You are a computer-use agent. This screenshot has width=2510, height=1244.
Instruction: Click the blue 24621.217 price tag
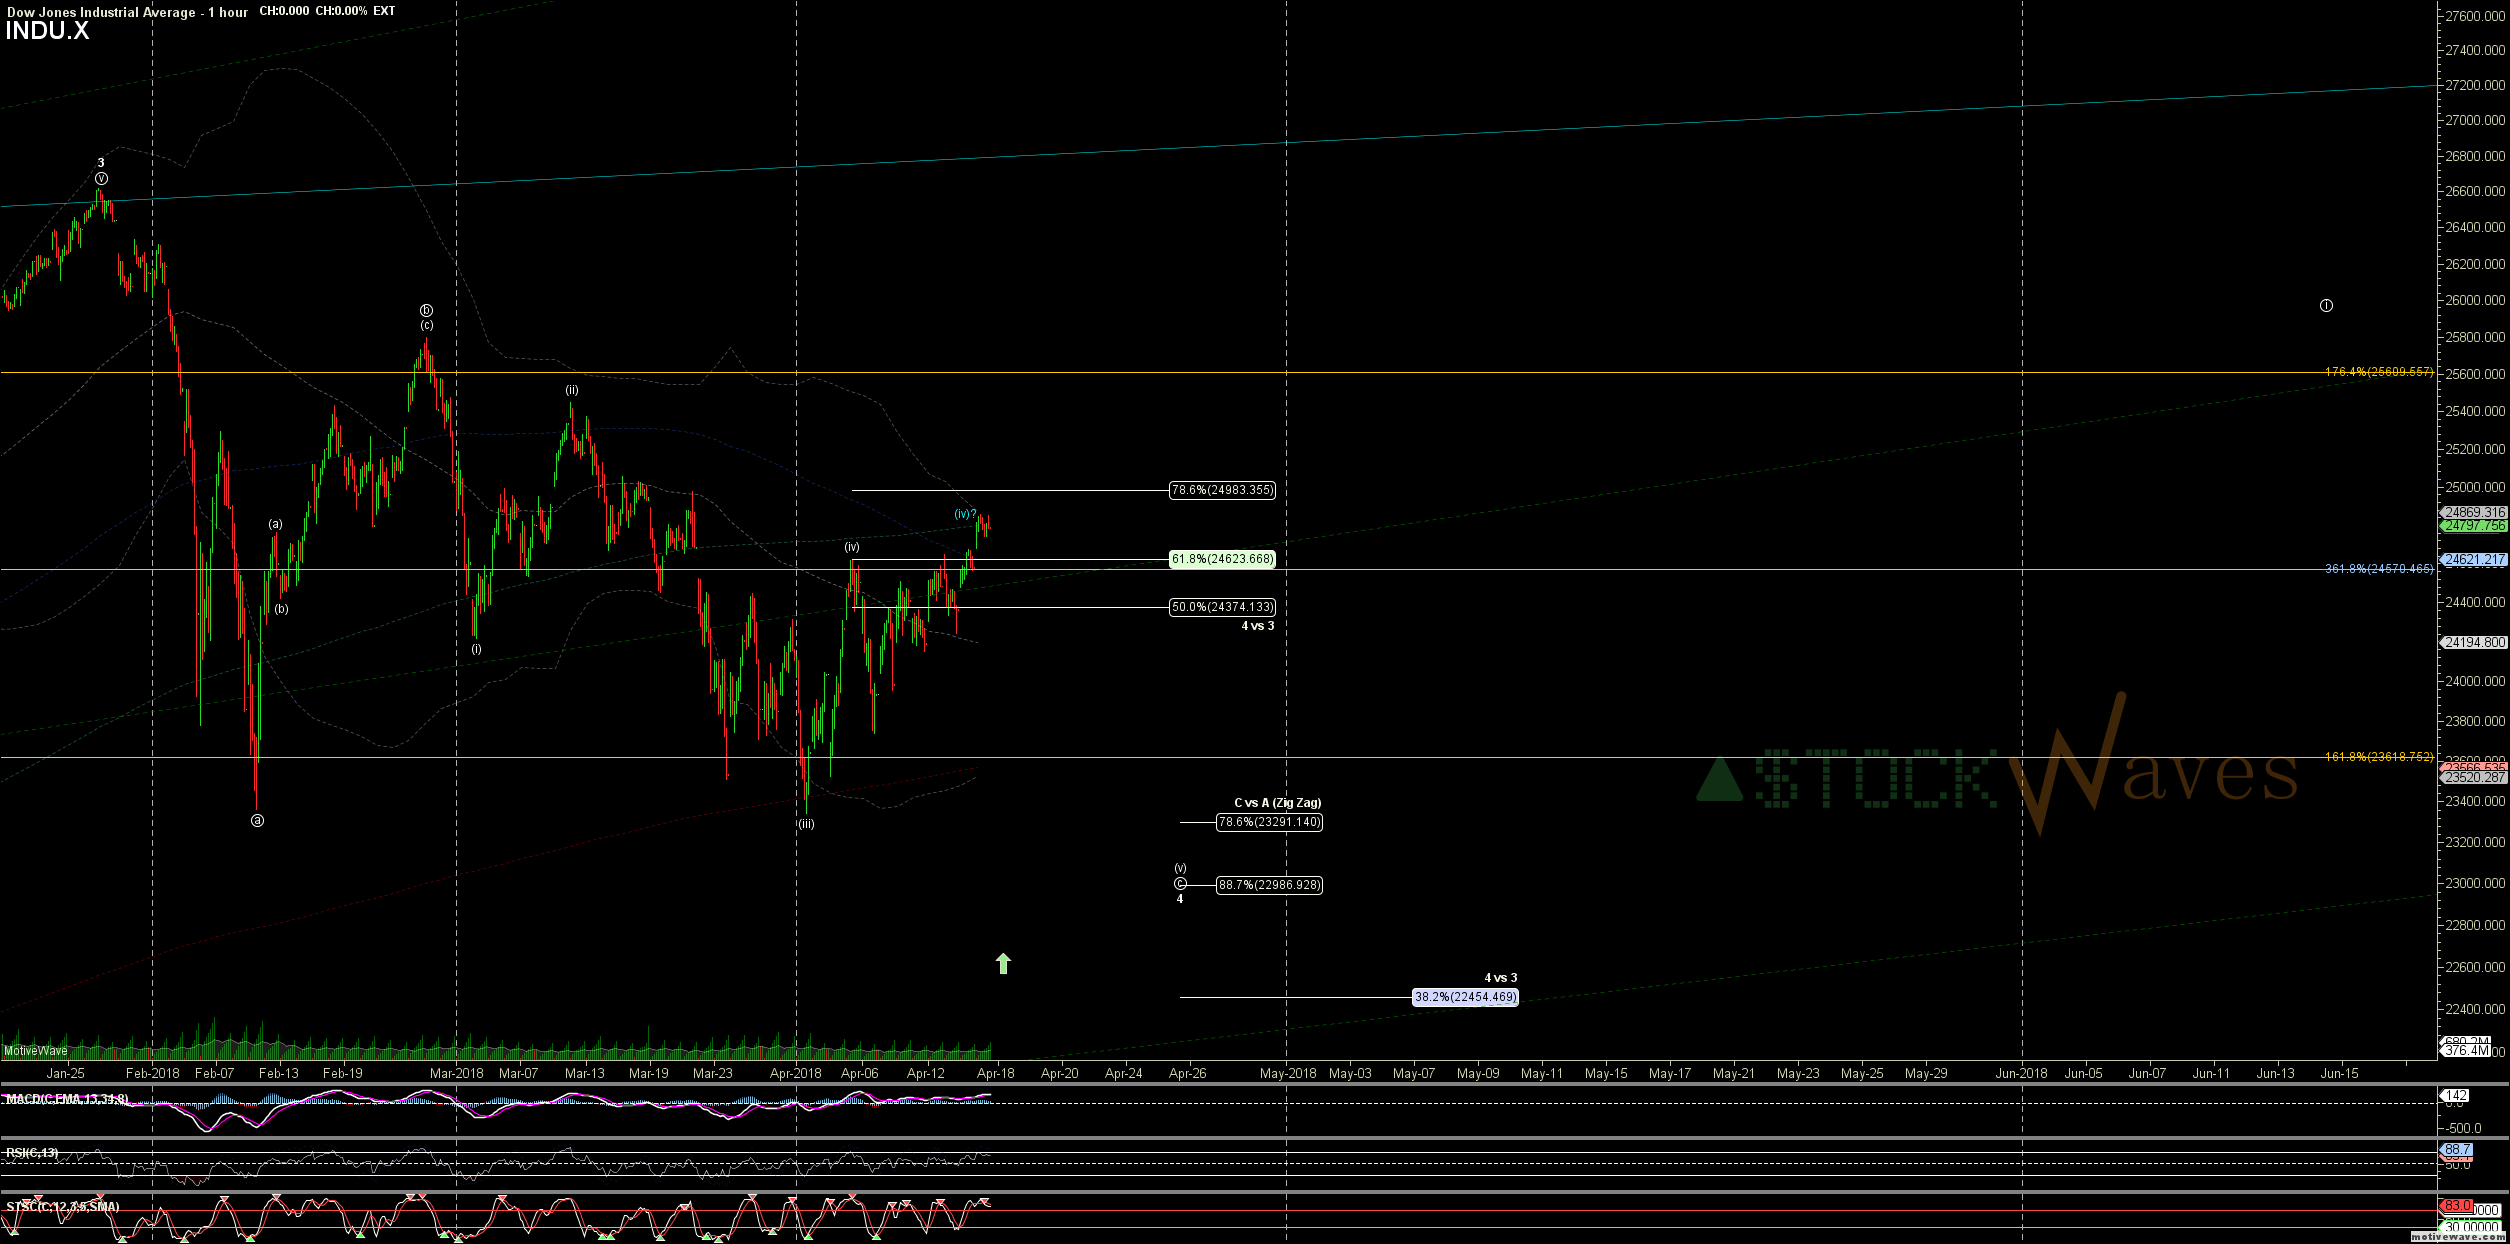(x=2474, y=560)
